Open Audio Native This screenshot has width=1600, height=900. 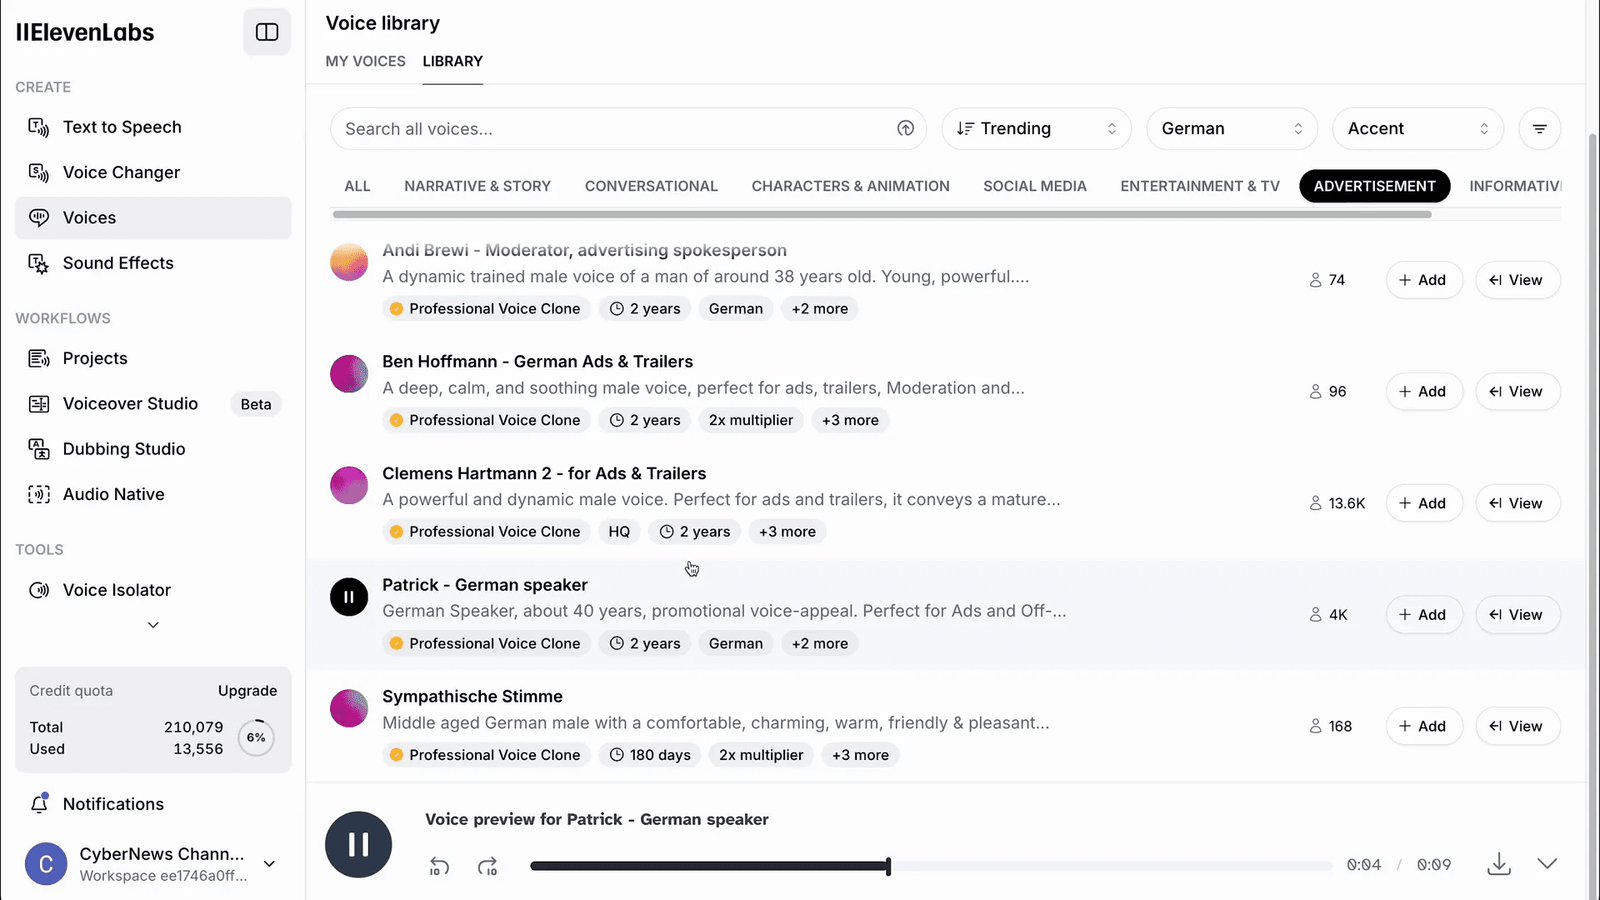[x=153, y=494]
